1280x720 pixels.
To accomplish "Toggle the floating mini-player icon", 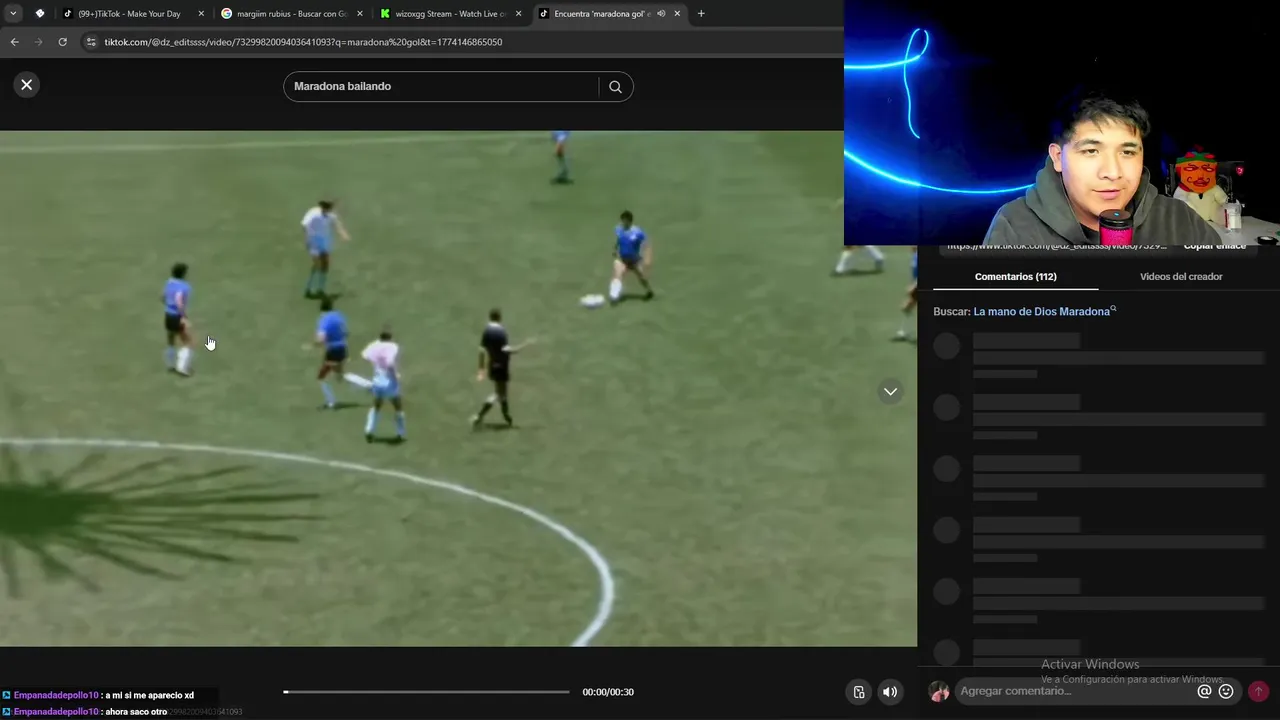I will (x=858, y=692).
